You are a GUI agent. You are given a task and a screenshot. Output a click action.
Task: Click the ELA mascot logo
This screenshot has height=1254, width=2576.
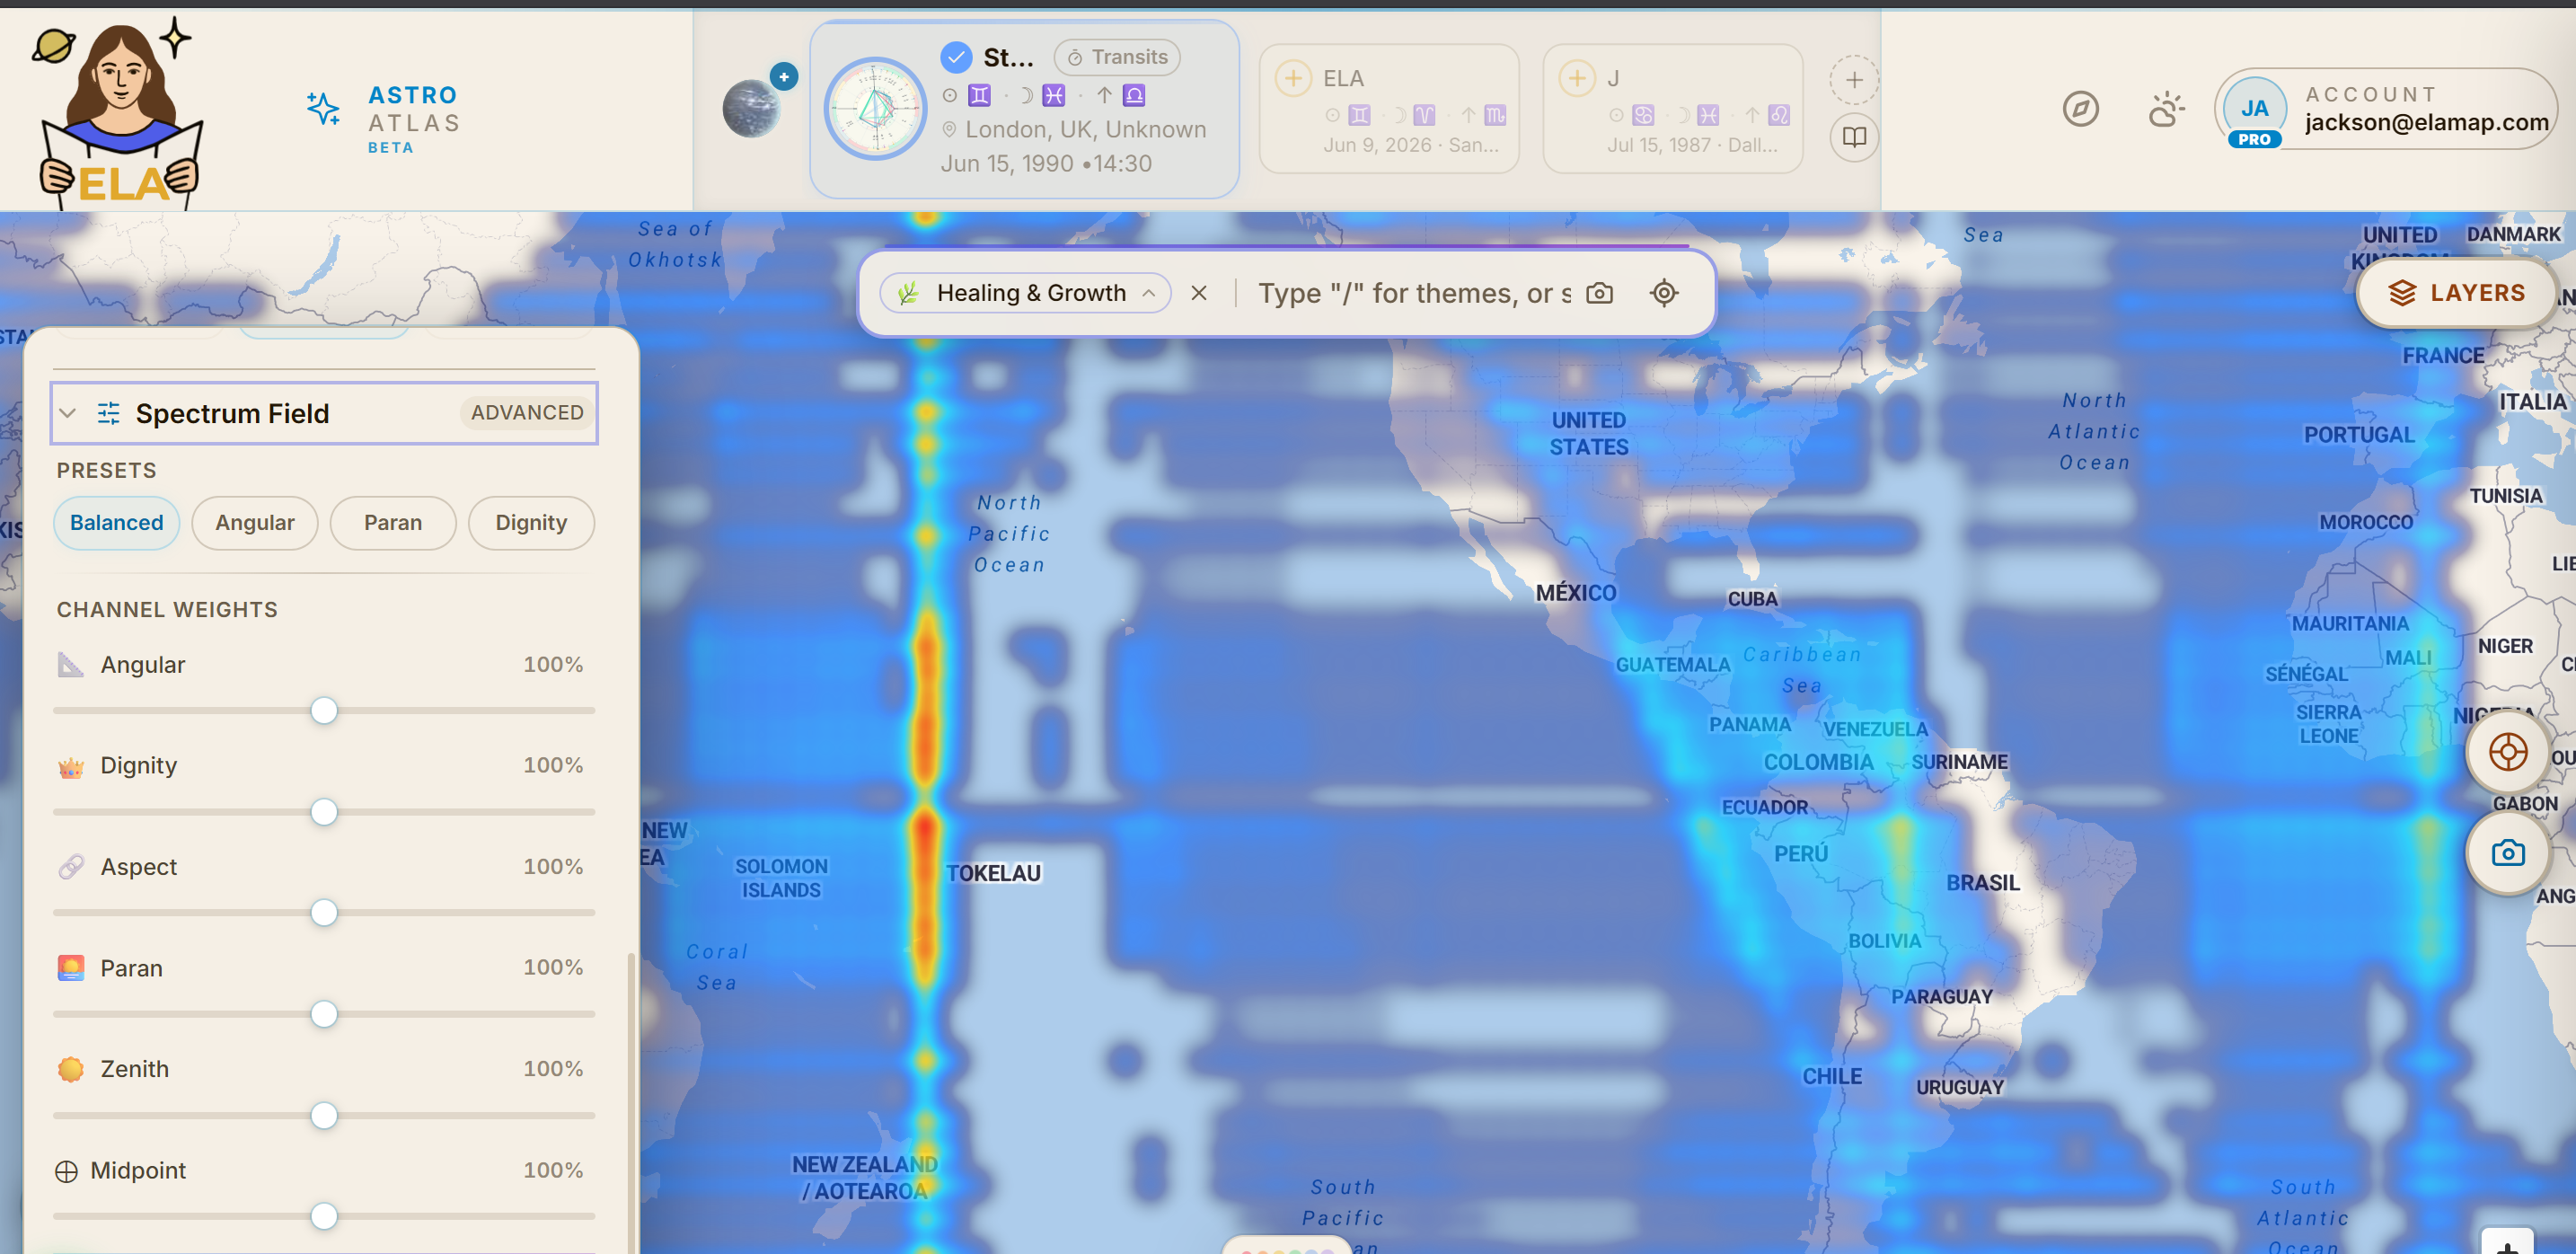click(120, 112)
